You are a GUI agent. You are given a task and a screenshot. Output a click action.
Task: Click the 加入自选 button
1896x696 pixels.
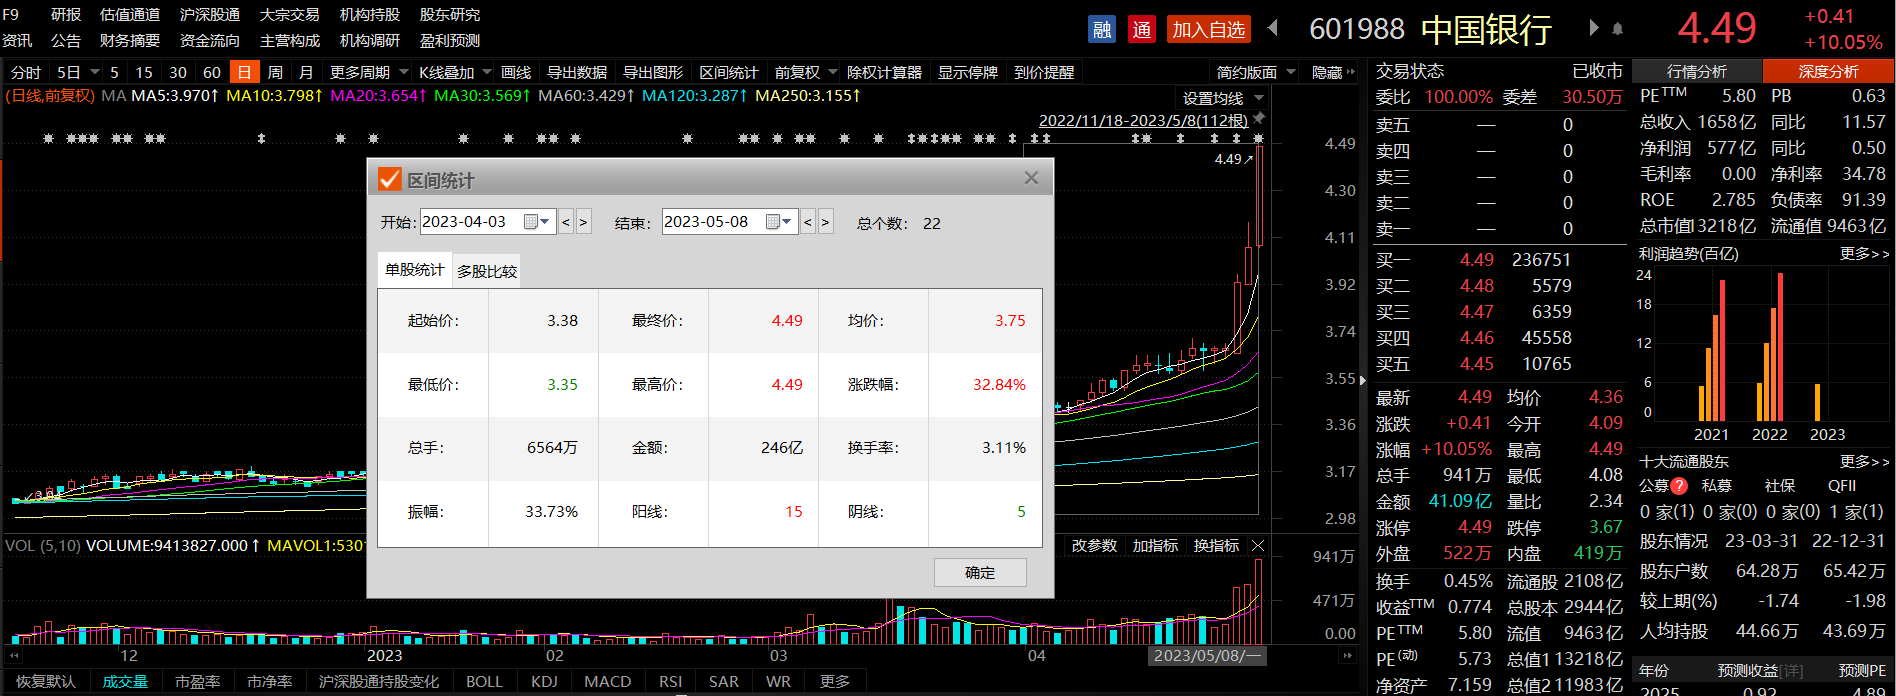click(1208, 29)
